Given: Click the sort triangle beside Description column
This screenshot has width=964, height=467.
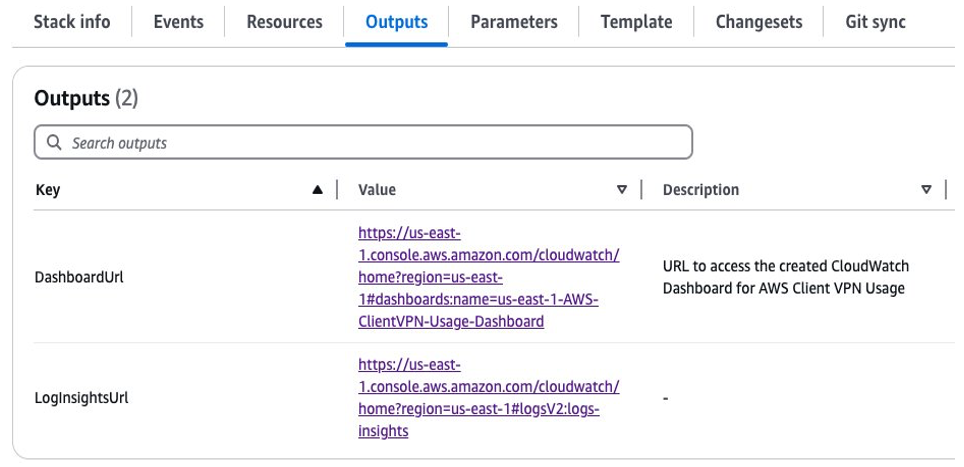Looking at the screenshot, I should [x=926, y=190].
